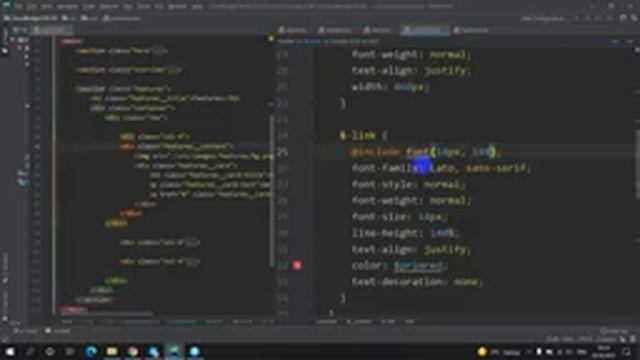Launch Microsoft Edge from the taskbar
The image size is (640, 360).
(91, 351)
